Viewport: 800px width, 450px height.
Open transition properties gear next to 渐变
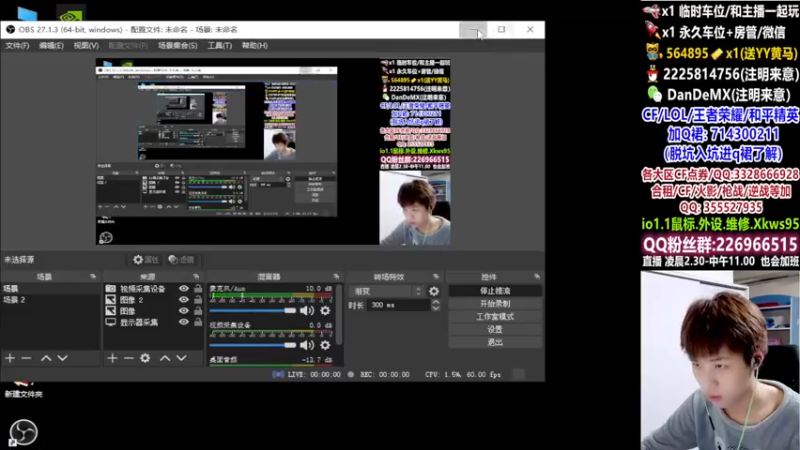click(x=434, y=291)
